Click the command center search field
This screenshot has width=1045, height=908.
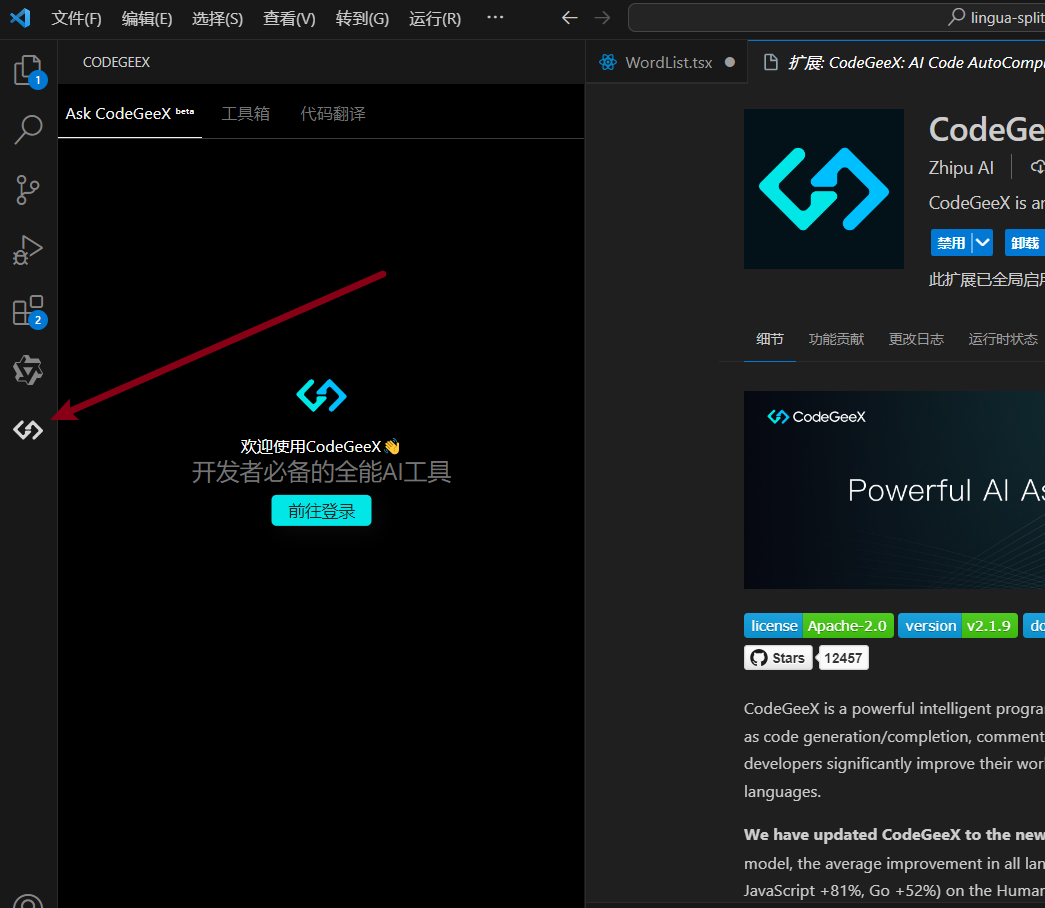point(836,17)
